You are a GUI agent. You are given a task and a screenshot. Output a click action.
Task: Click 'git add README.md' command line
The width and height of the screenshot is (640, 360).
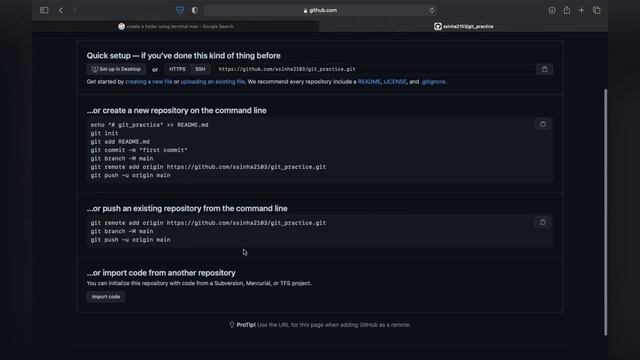coord(120,142)
